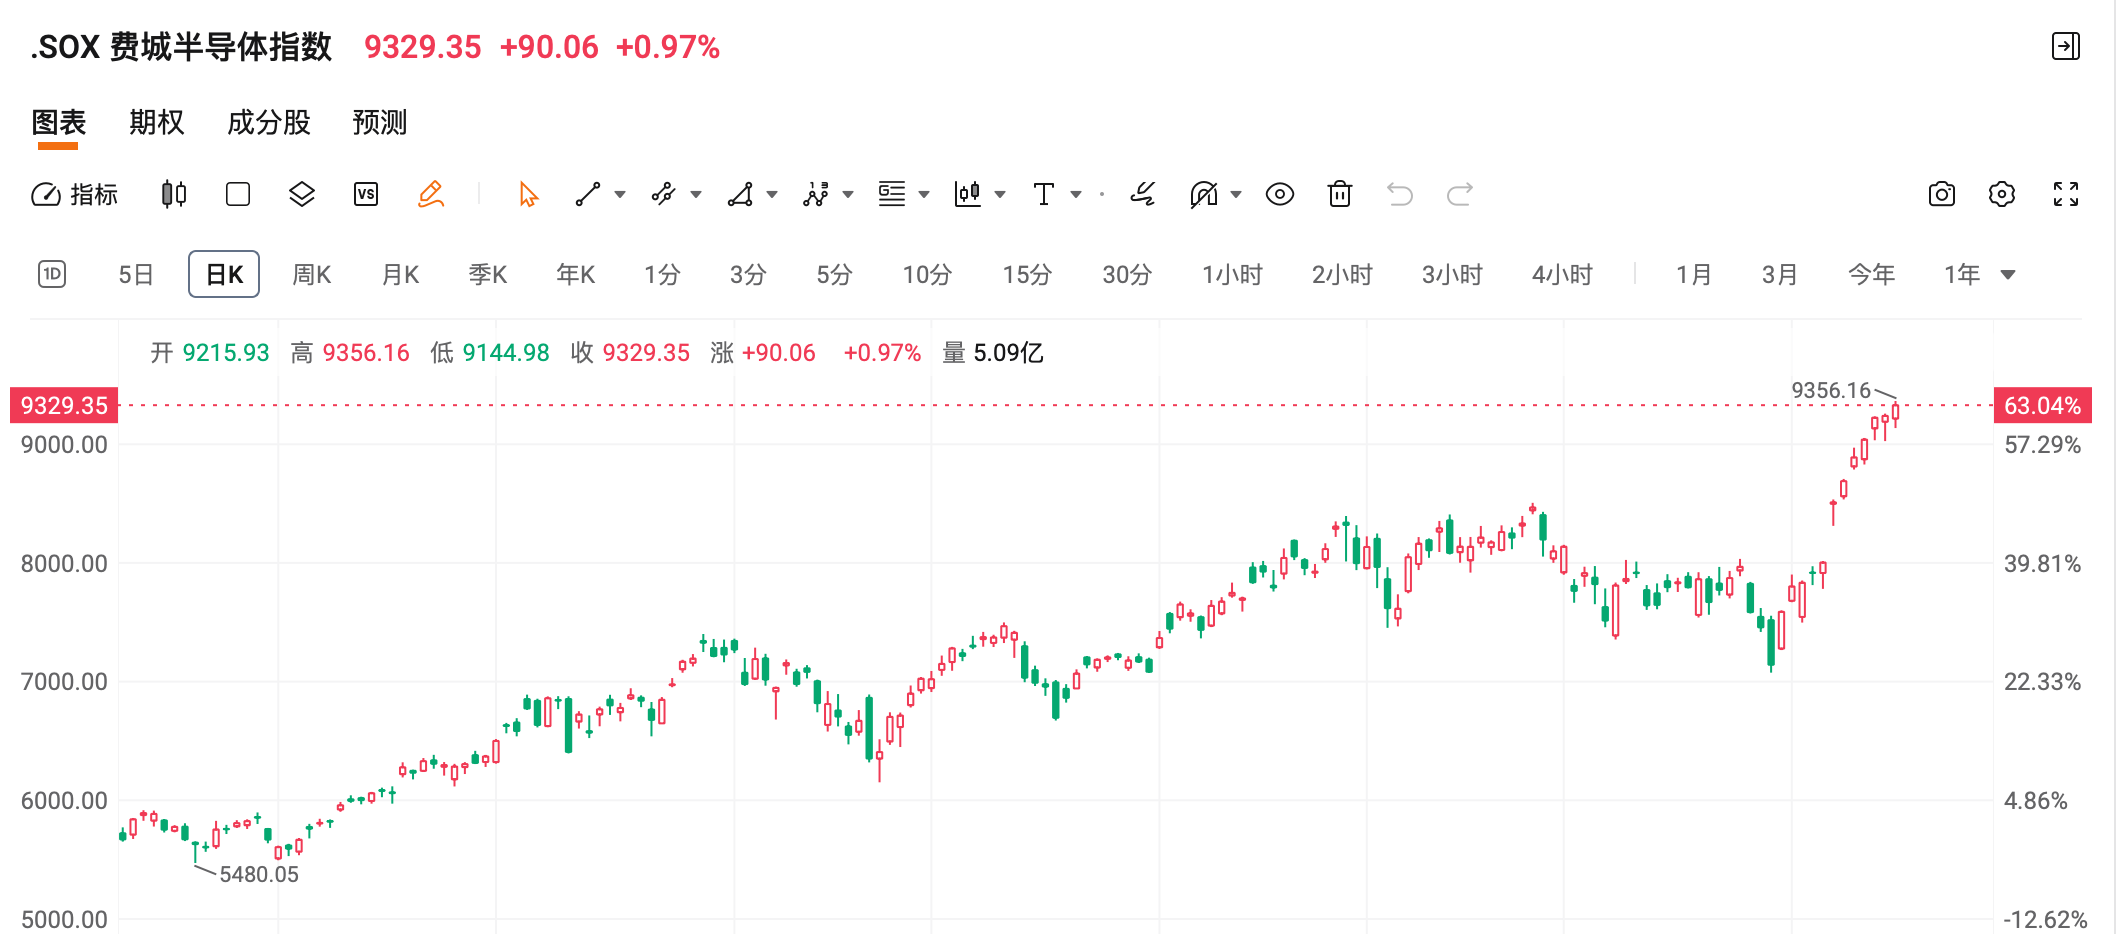Viewport: 2116px width, 934px height.
Task: Open the 1年 range dropdown arrow
Action: [x=2008, y=275]
